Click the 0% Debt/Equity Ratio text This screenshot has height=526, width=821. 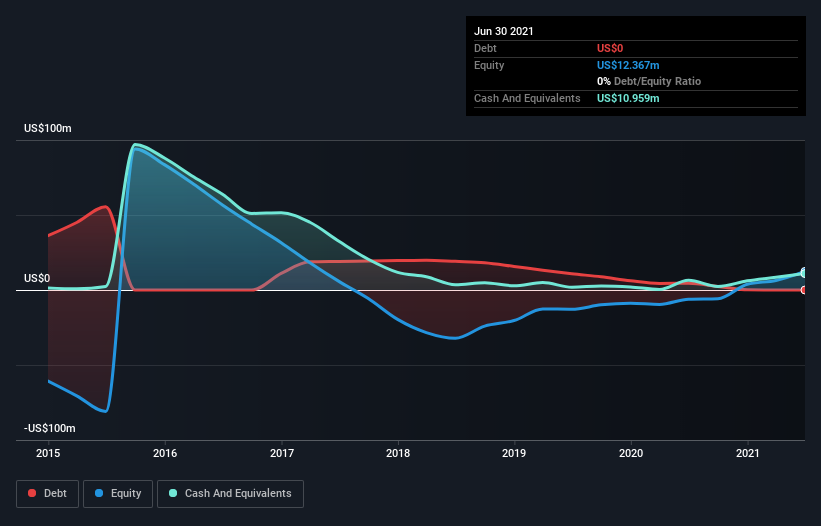tap(649, 81)
